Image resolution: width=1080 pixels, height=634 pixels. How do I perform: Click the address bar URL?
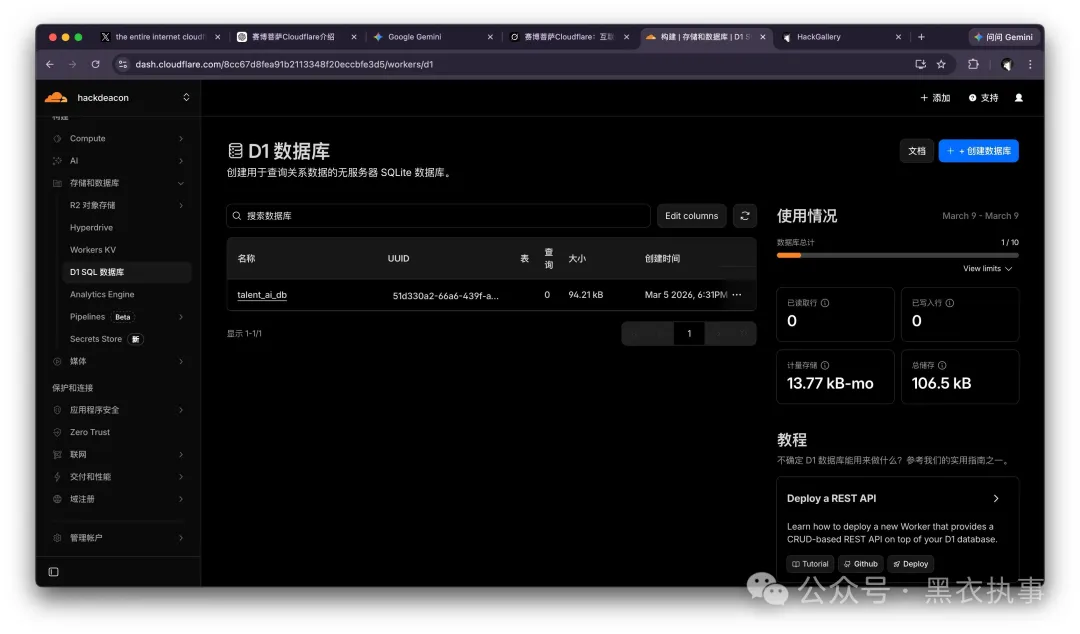[284, 64]
